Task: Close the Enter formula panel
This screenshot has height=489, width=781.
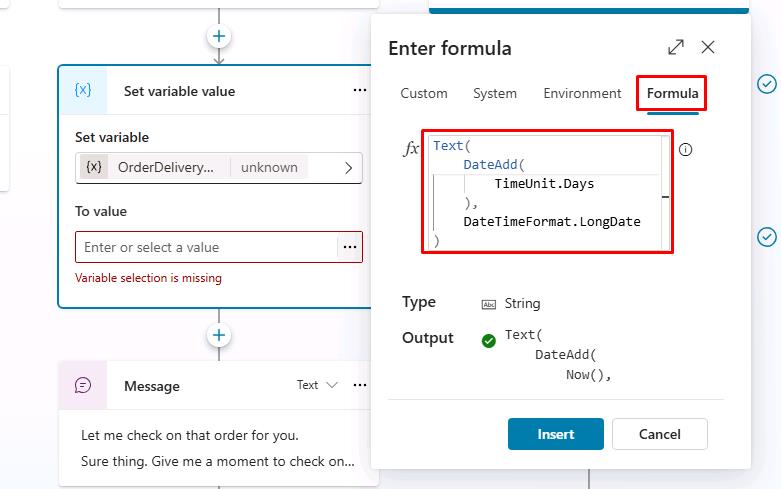Action: (708, 47)
